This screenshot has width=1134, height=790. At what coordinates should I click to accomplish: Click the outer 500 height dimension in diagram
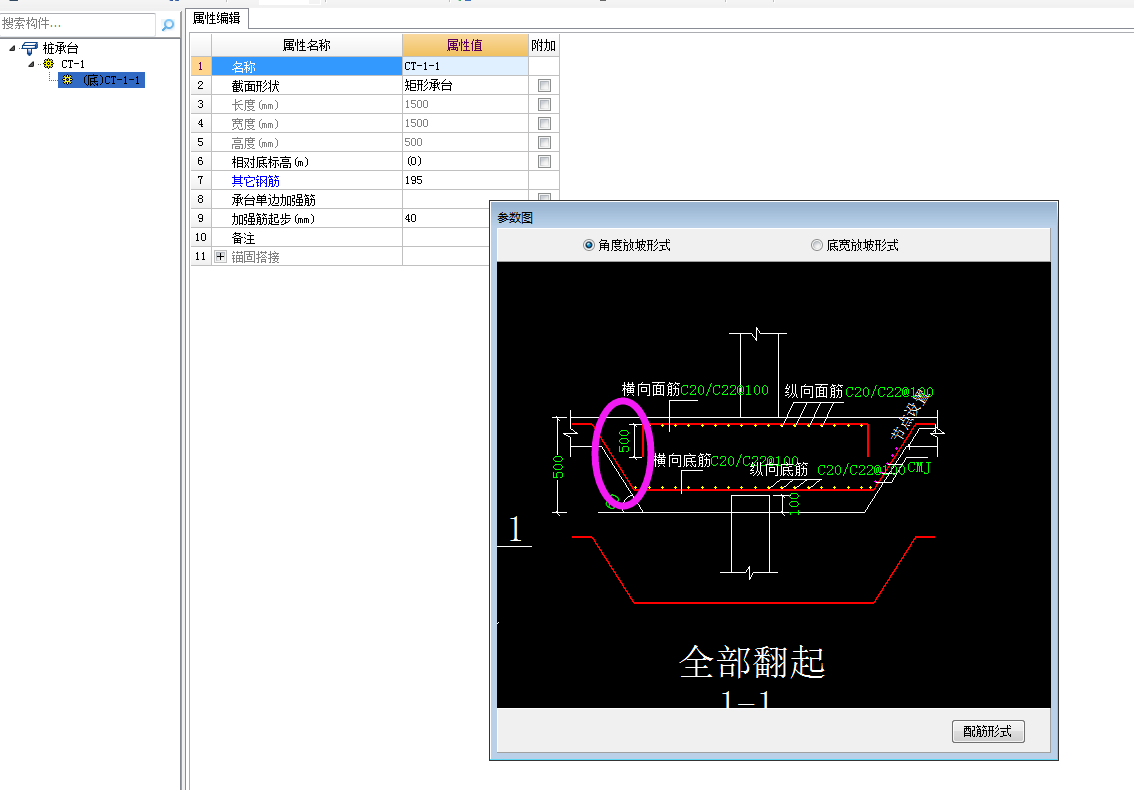[x=558, y=467]
